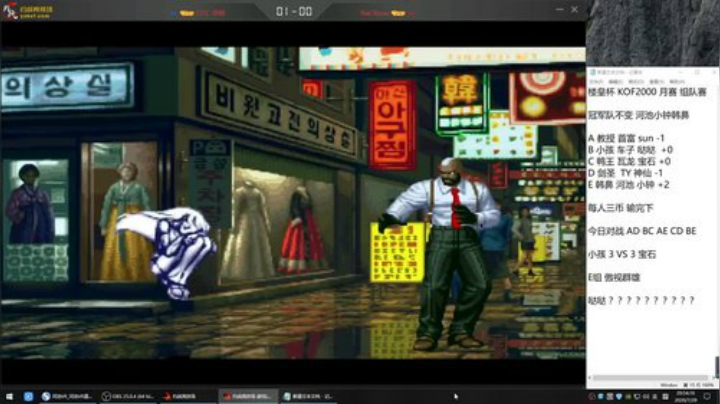This screenshot has height=404, width=720.
Task: Click the 'KOF2000' title line in Notepad
Action: tap(647, 92)
